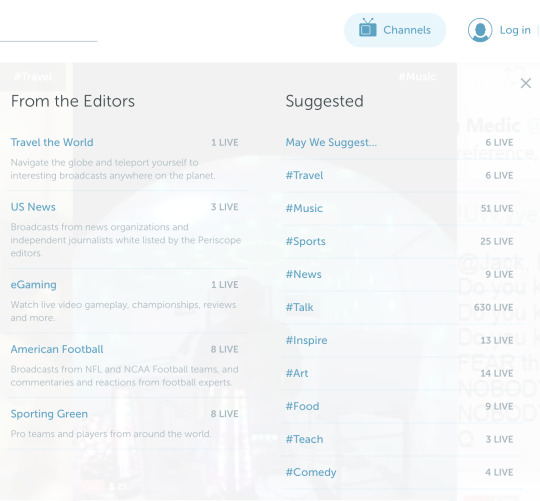The width and height of the screenshot is (540, 501).
Task: Open the Log in link
Action: pos(515,30)
